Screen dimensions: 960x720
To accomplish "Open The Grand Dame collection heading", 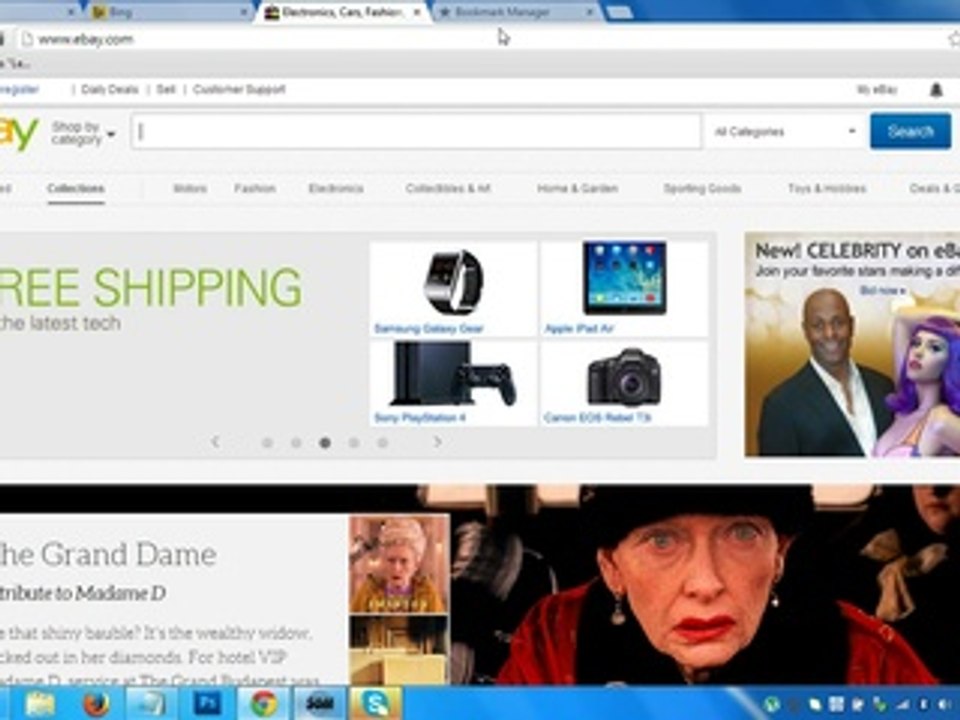I will 108,554.
